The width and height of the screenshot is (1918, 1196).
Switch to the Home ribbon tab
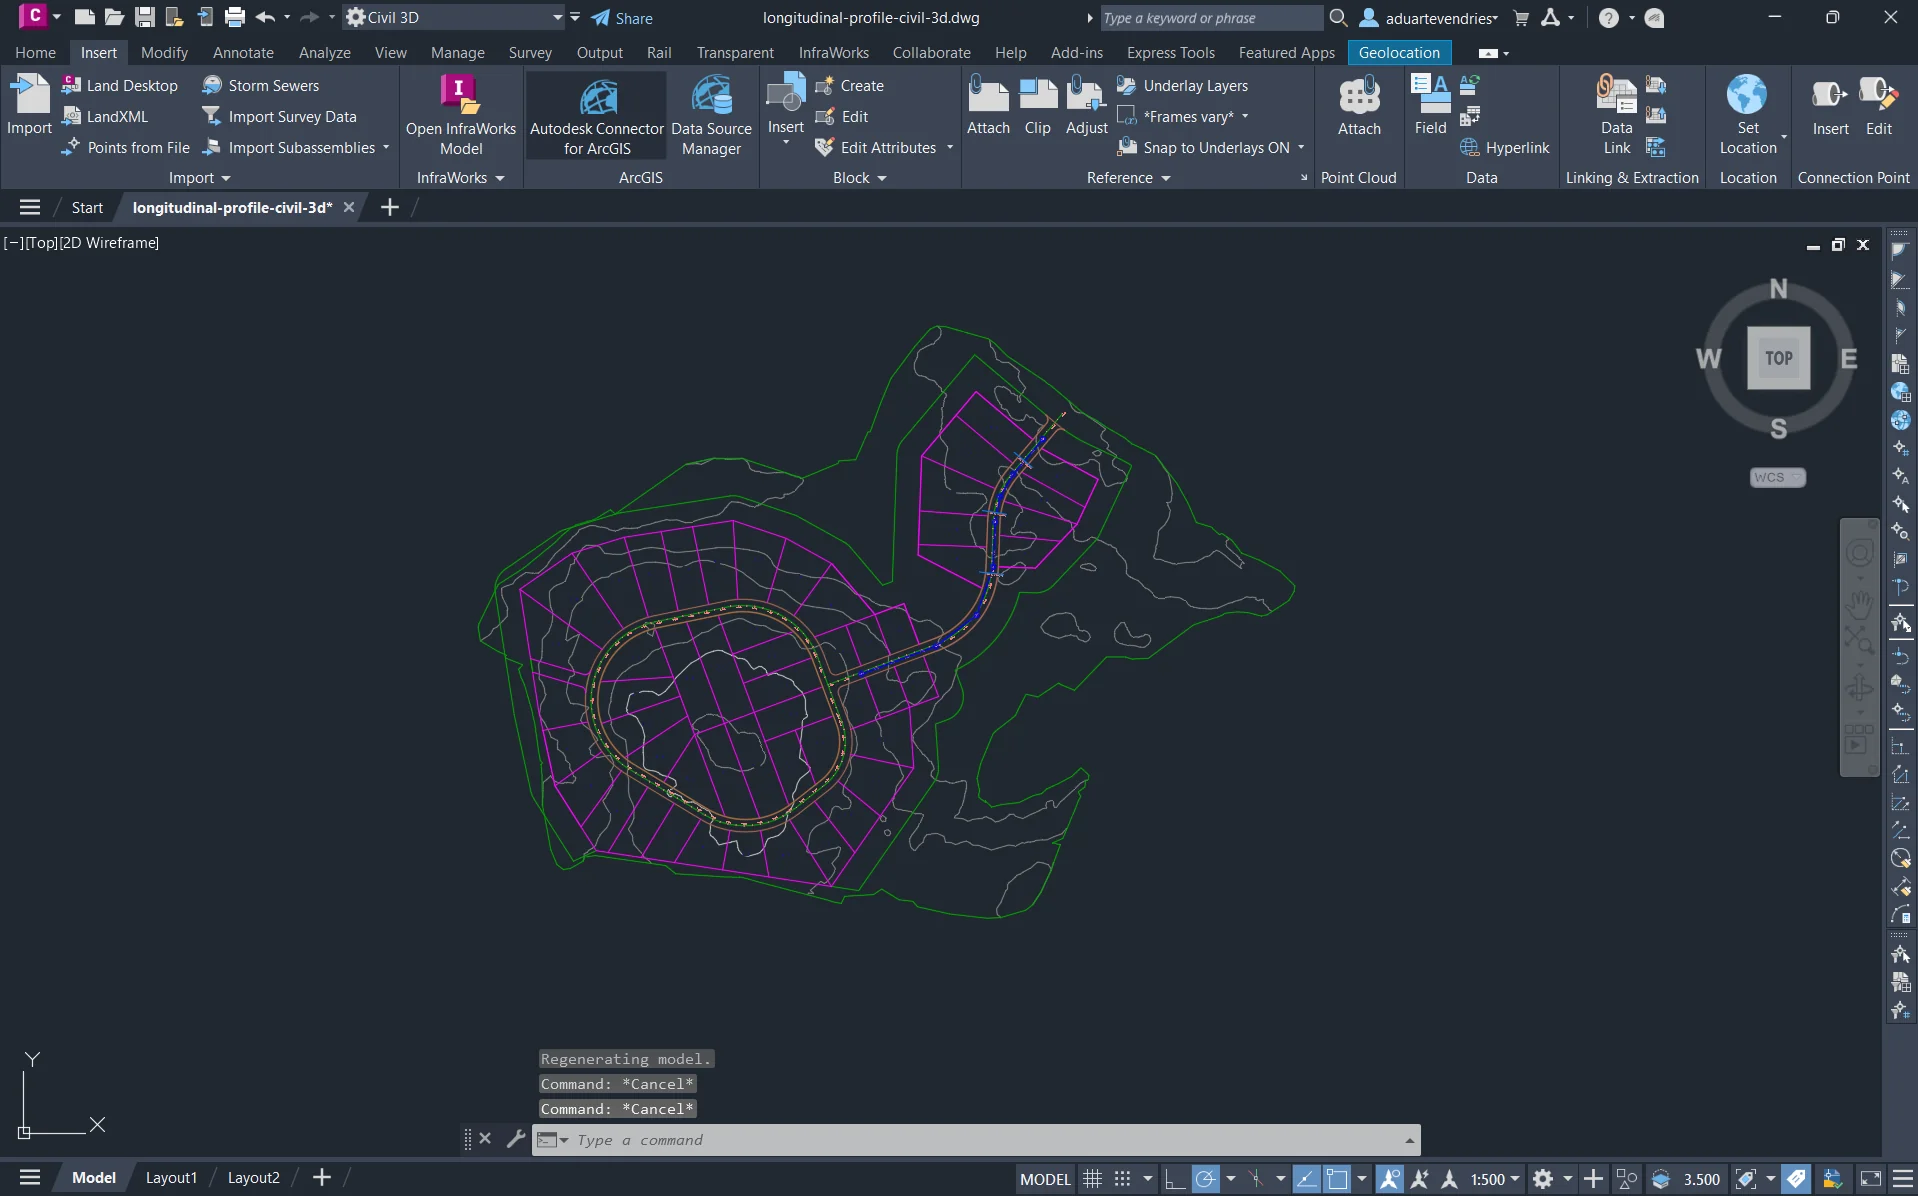point(35,53)
